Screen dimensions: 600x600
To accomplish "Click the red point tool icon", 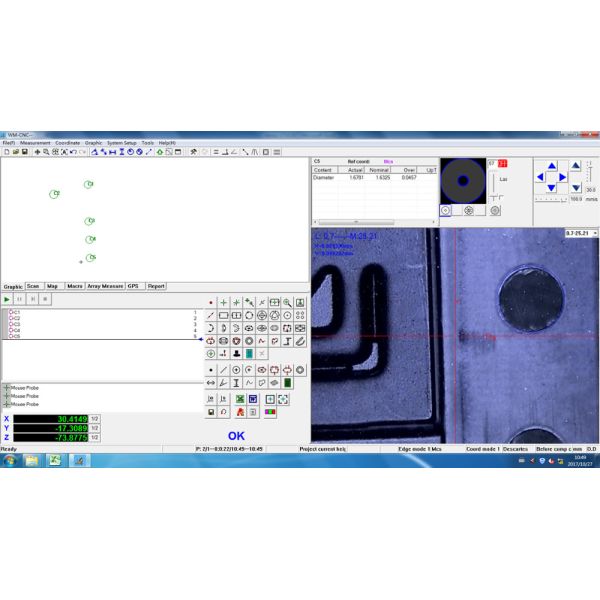I will pos(210,302).
